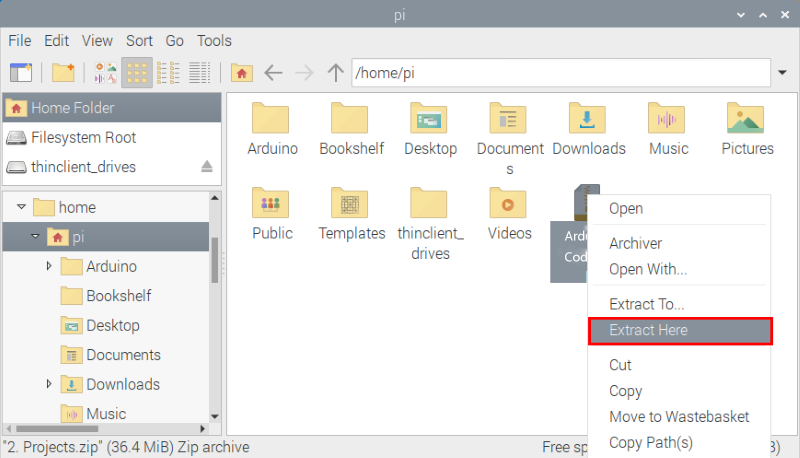Choose Open from the context menu
This screenshot has height=458, width=800.
coord(680,209)
